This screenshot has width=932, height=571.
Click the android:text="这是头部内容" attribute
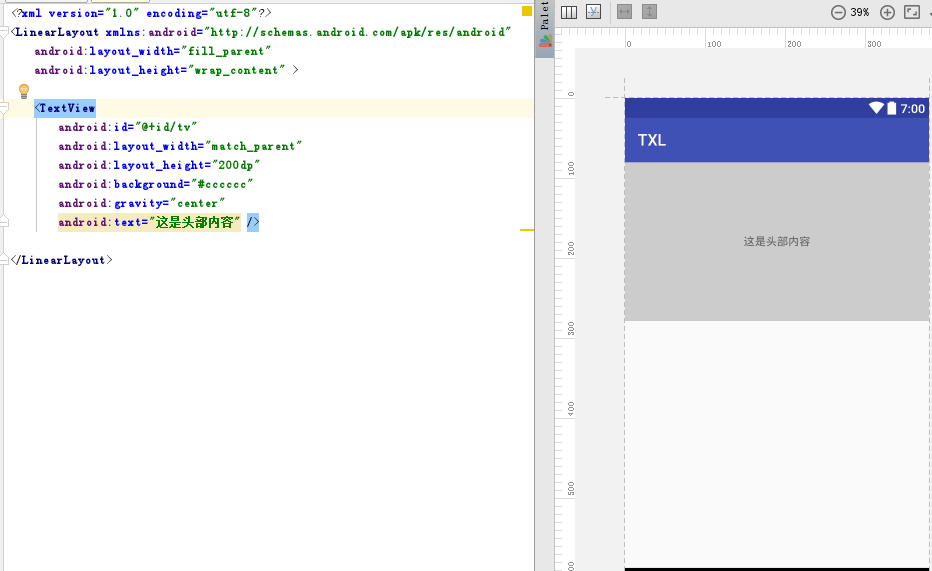[149, 222]
